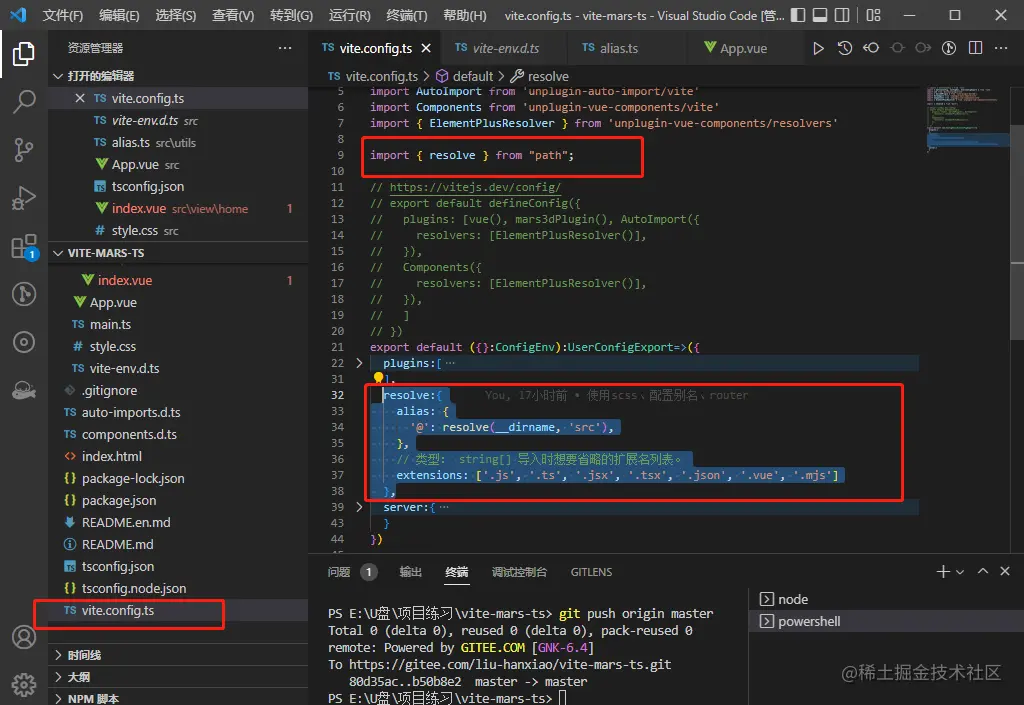Open the Source Control view
This screenshot has height=705, width=1024.
click(24, 149)
